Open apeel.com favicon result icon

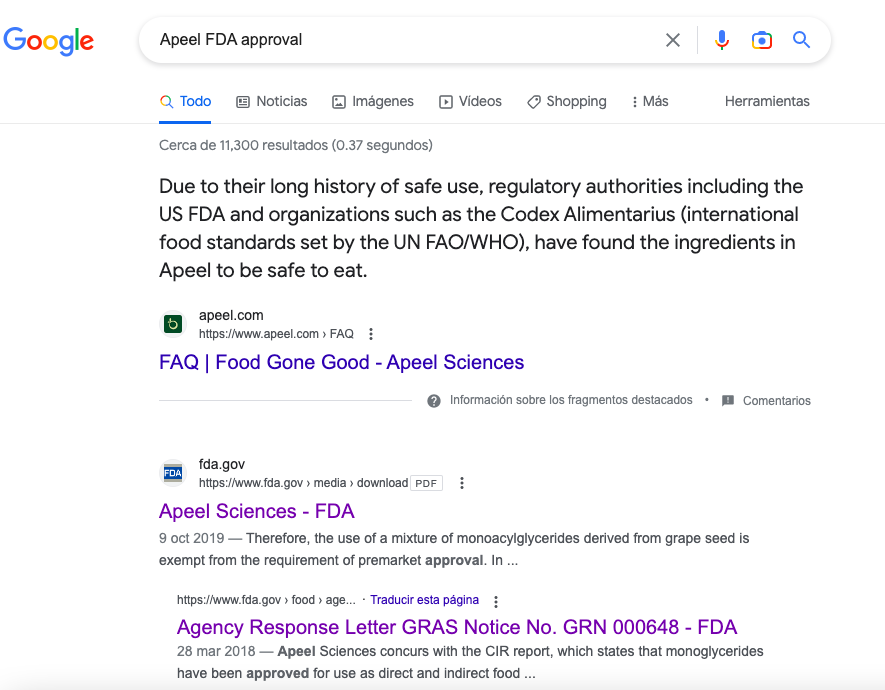[x=173, y=324]
